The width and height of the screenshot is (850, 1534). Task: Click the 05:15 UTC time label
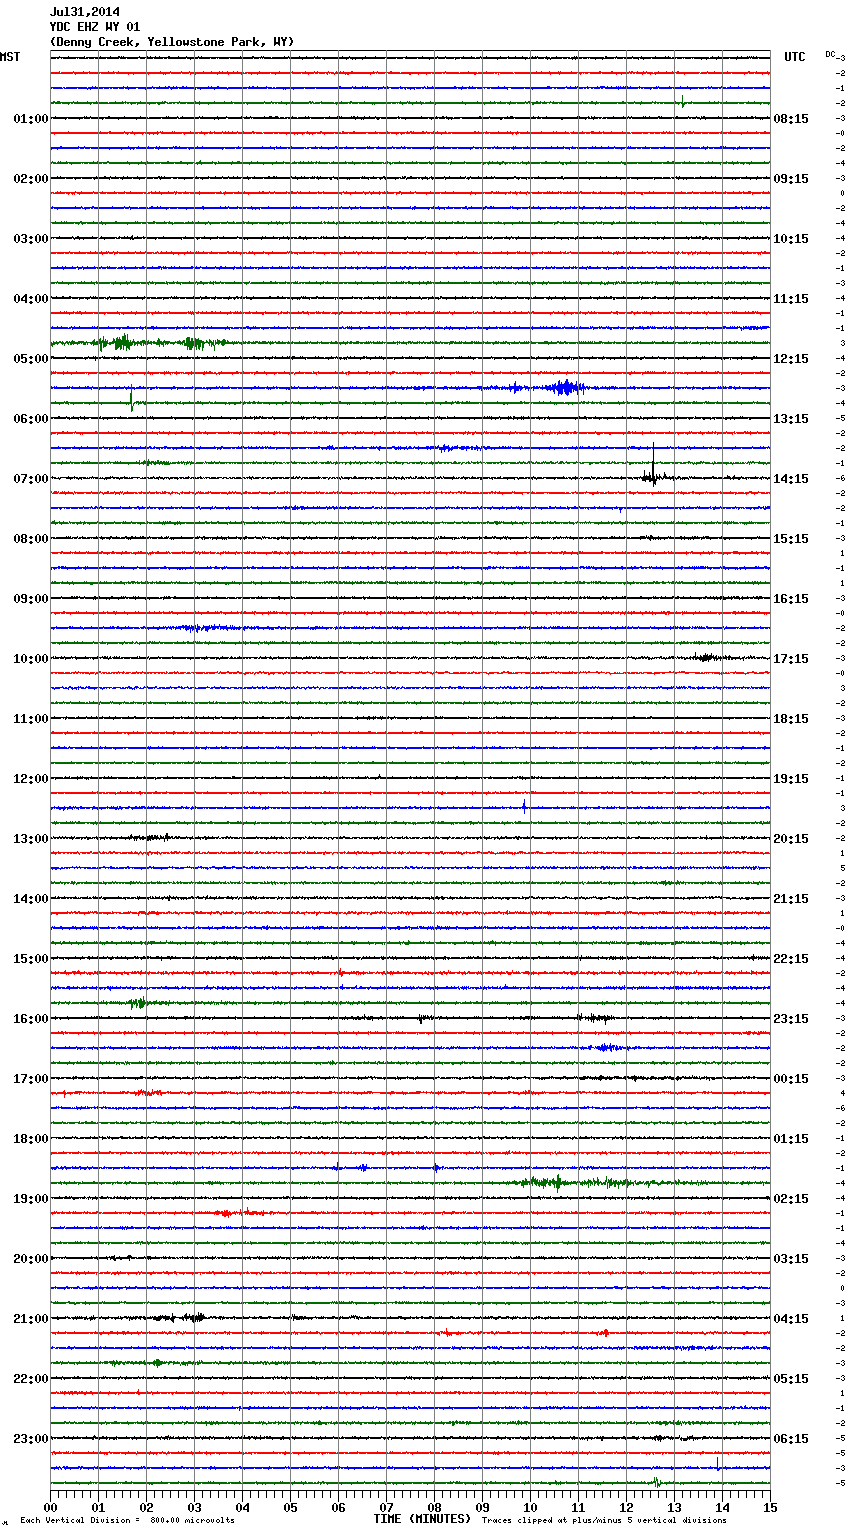pos(791,1379)
